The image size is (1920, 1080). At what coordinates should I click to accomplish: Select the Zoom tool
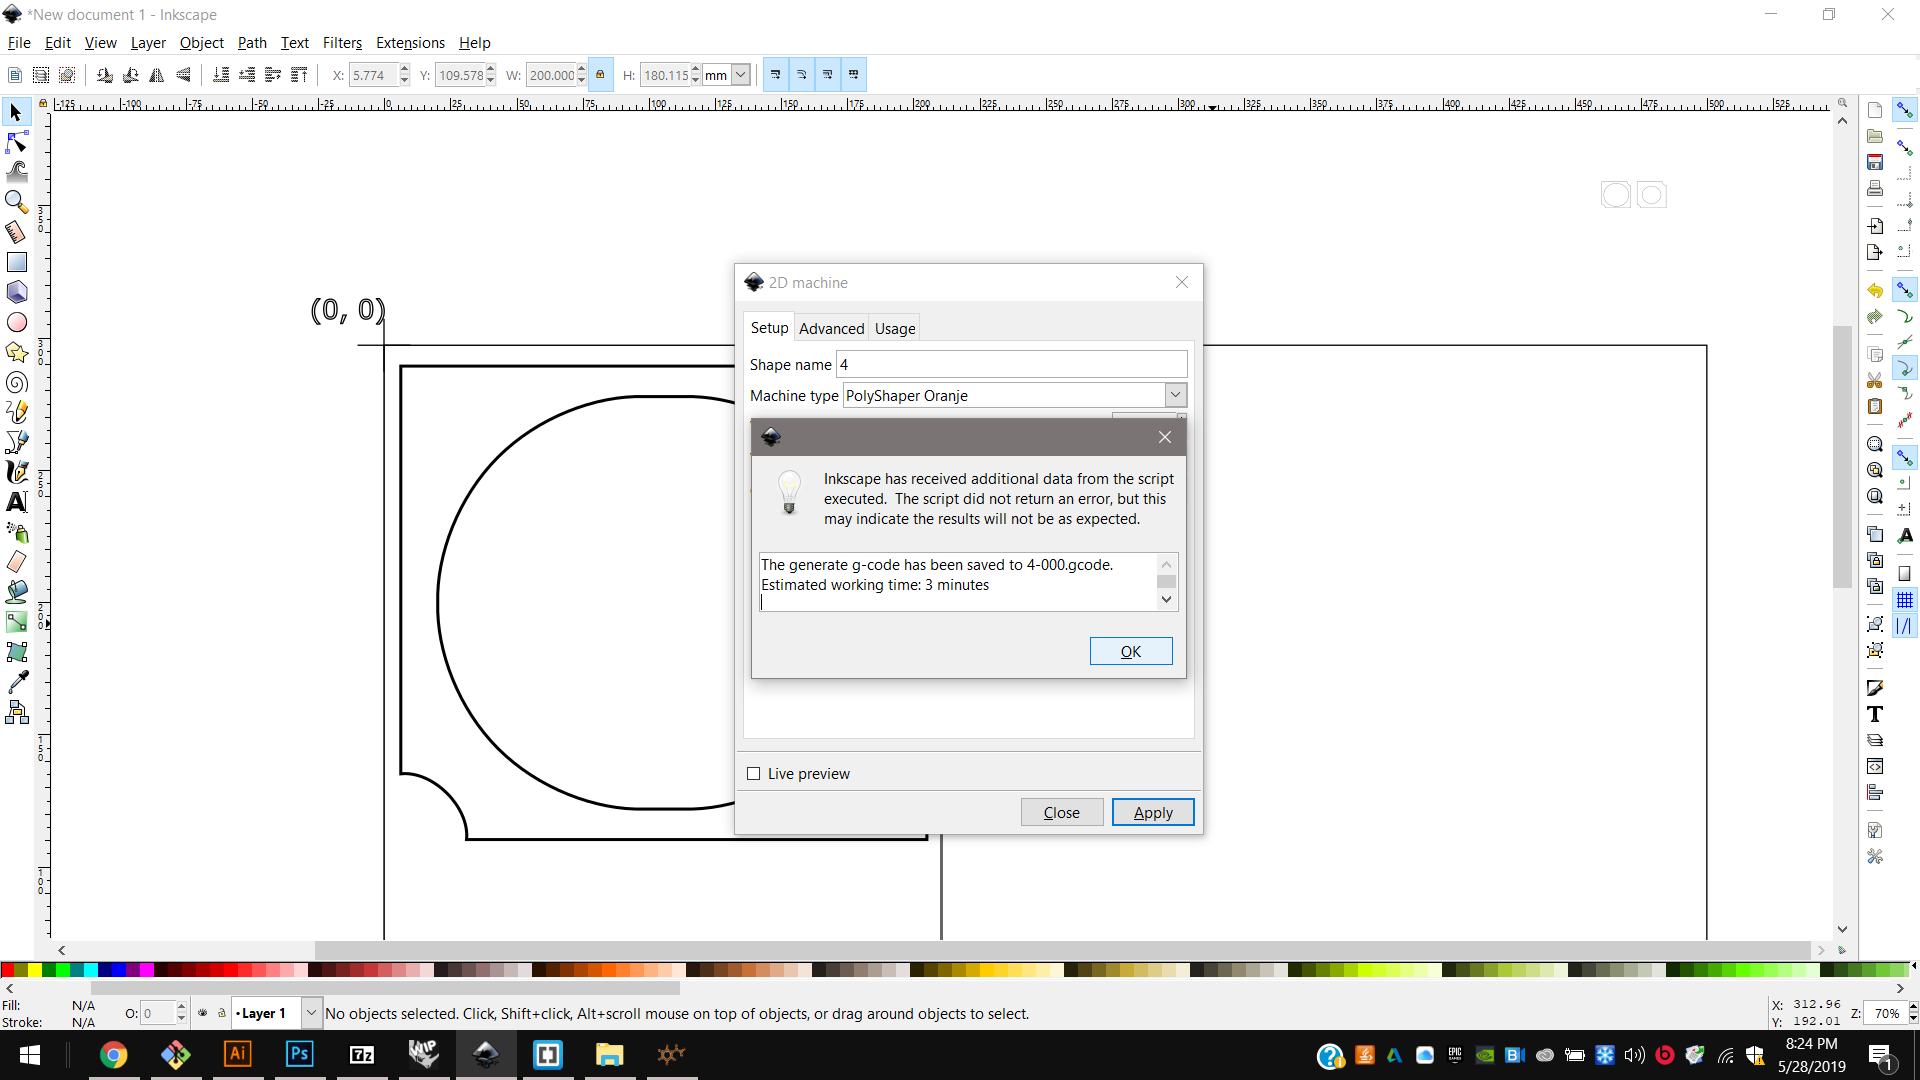pos(16,201)
